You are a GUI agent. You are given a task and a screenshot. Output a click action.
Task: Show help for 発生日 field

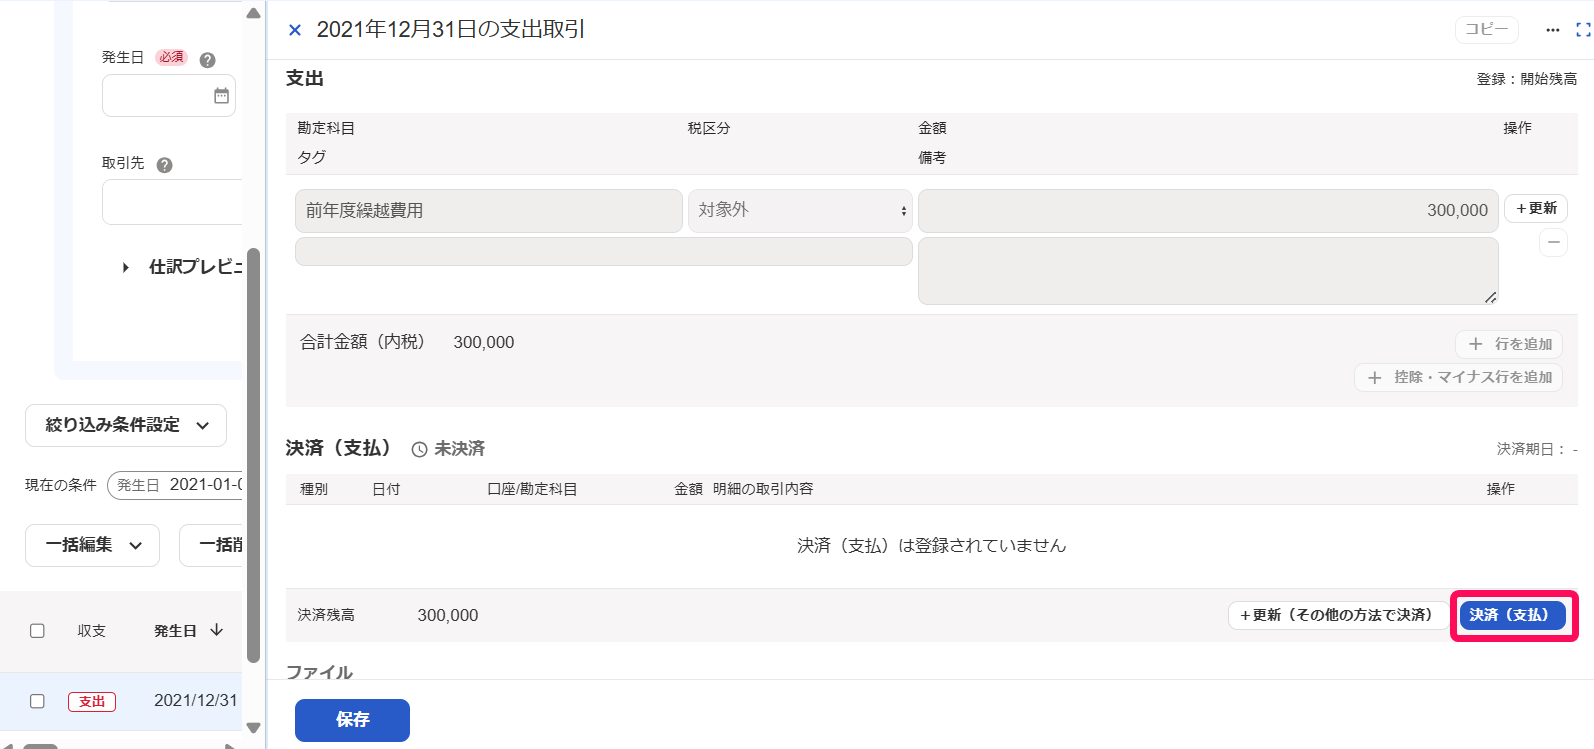208,60
